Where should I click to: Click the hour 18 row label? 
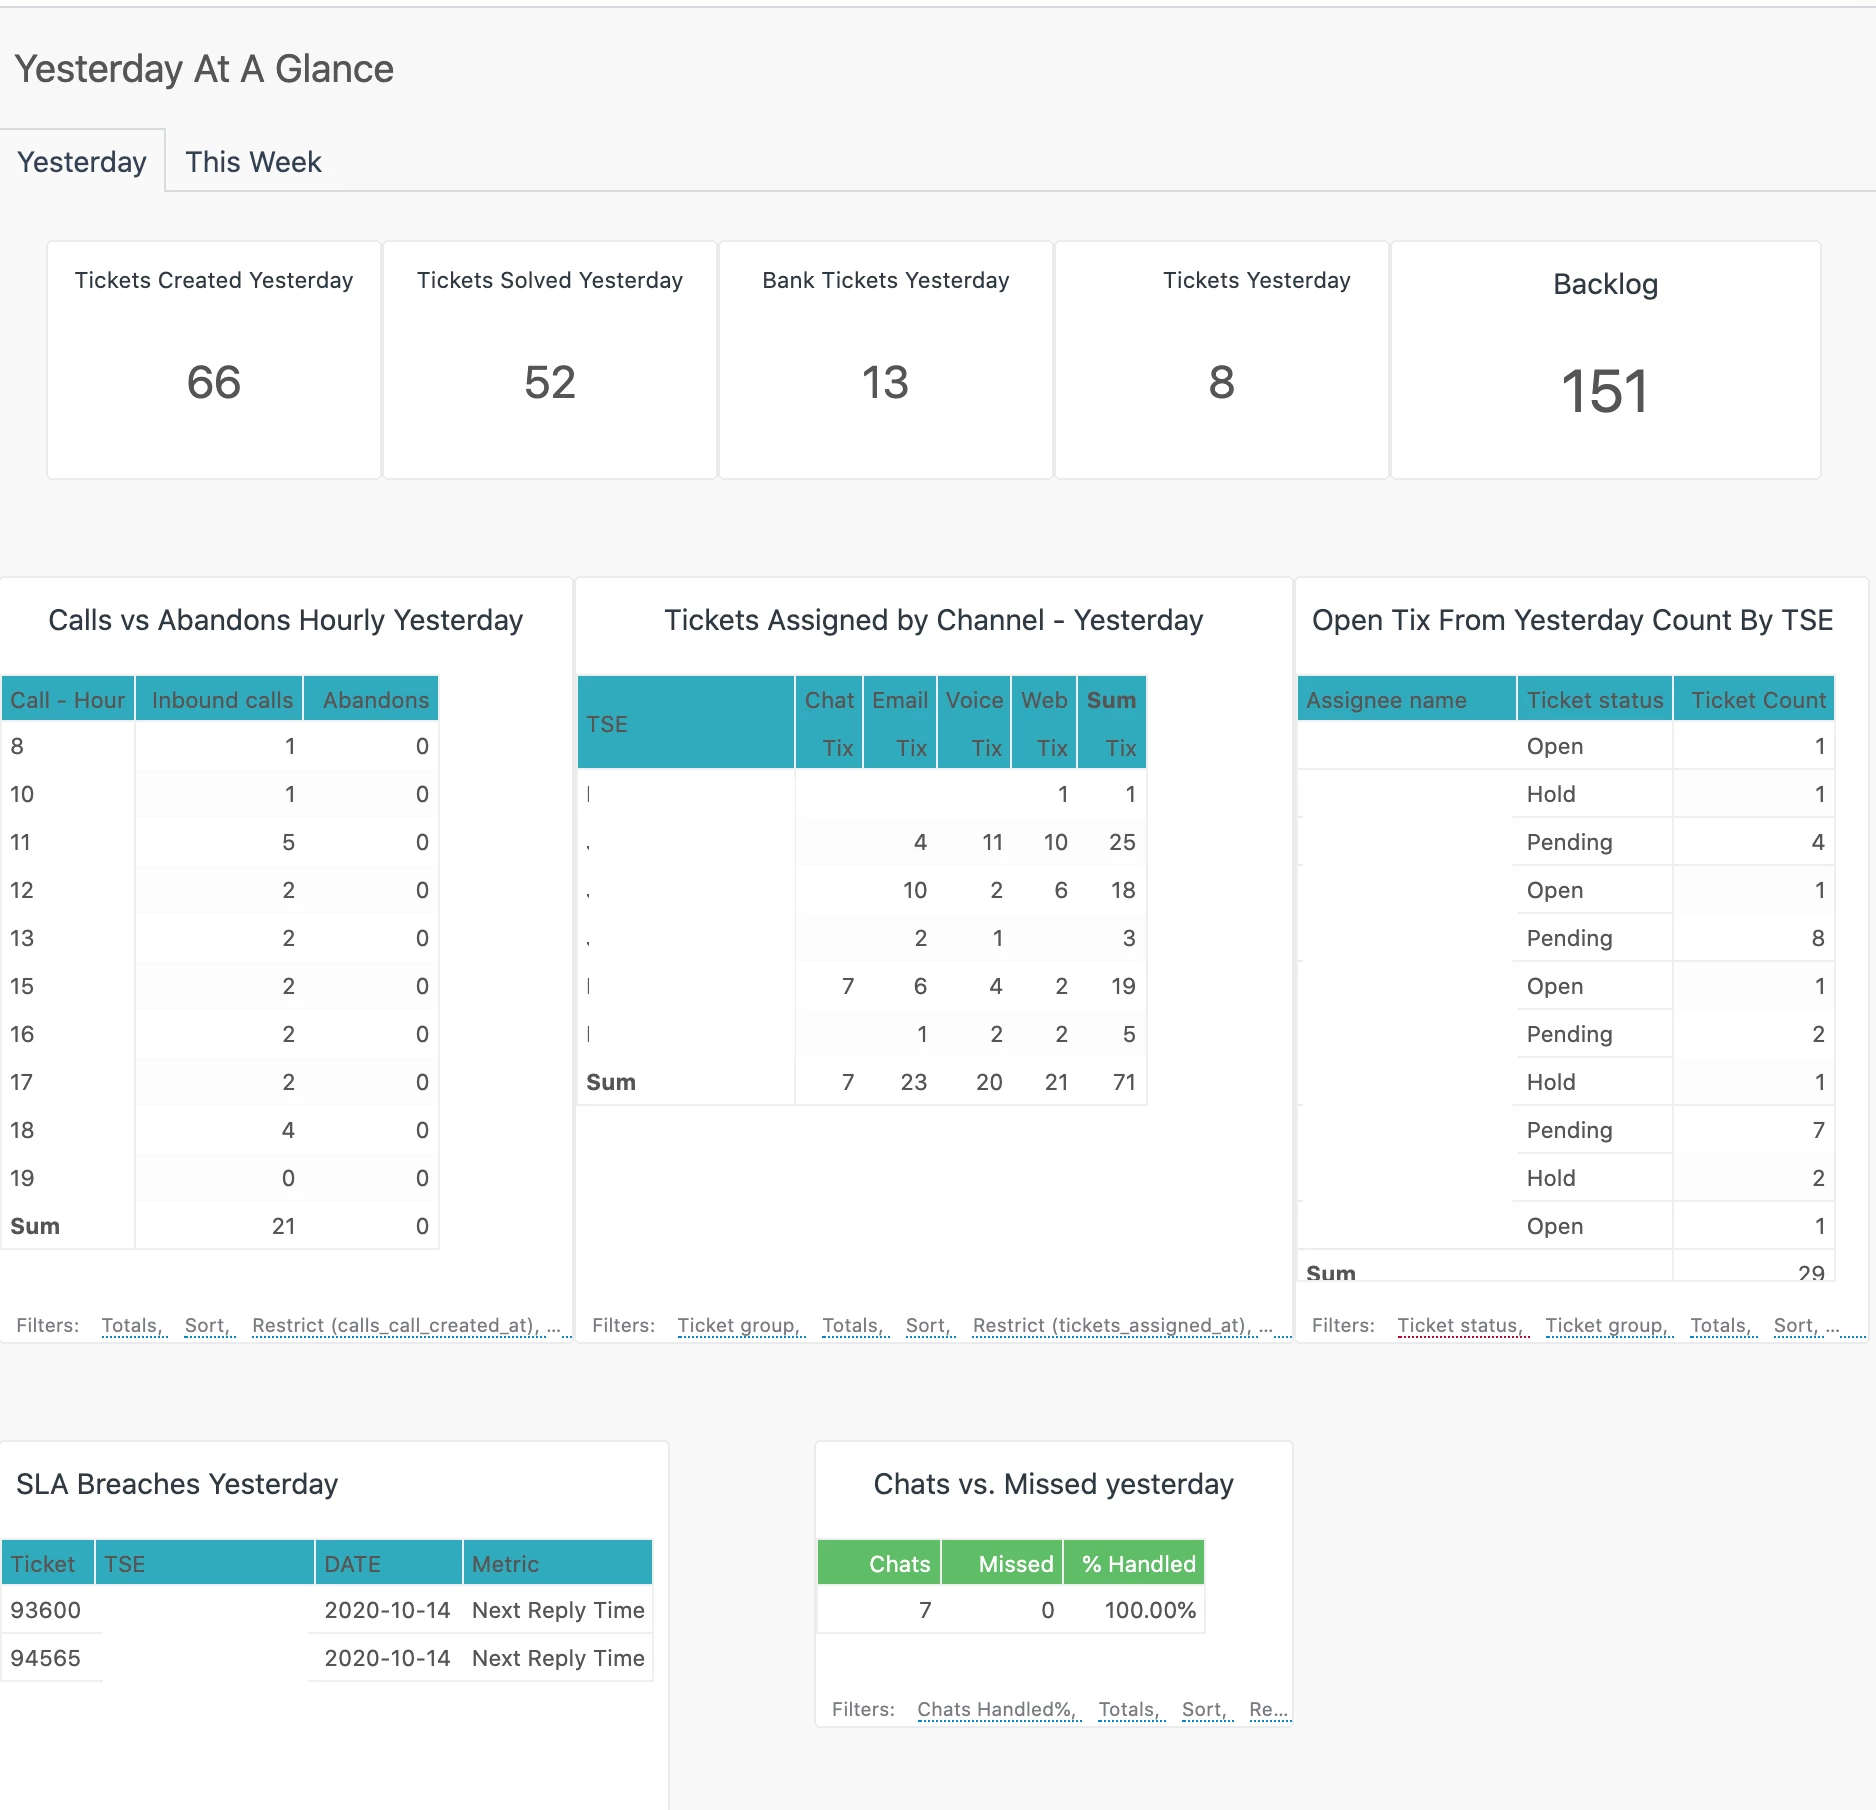[22, 1130]
